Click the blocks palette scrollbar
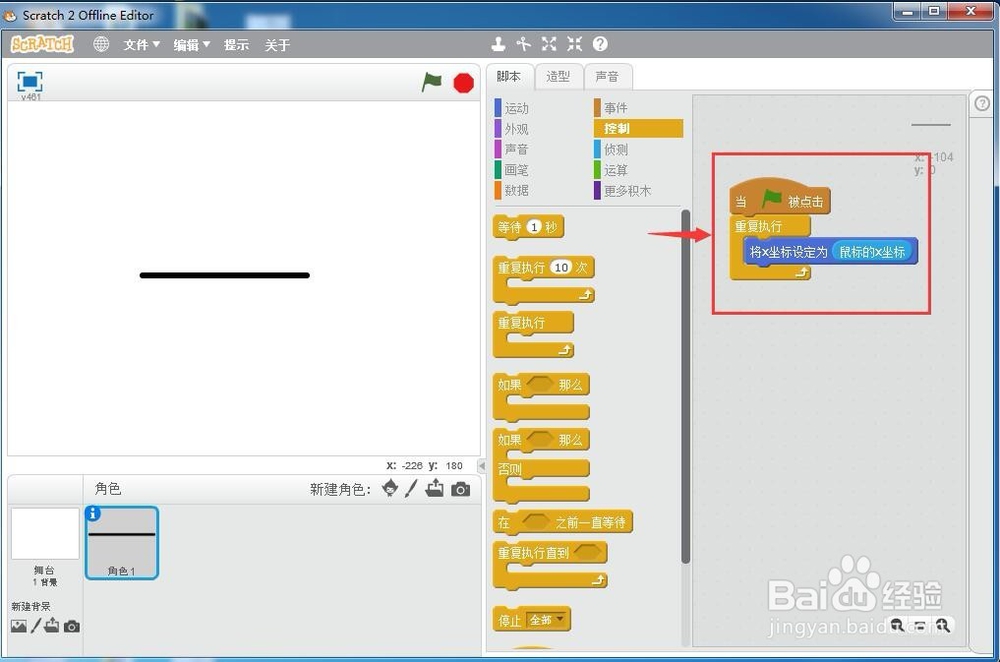This screenshot has width=1000, height=662. (x=686, y=386)
